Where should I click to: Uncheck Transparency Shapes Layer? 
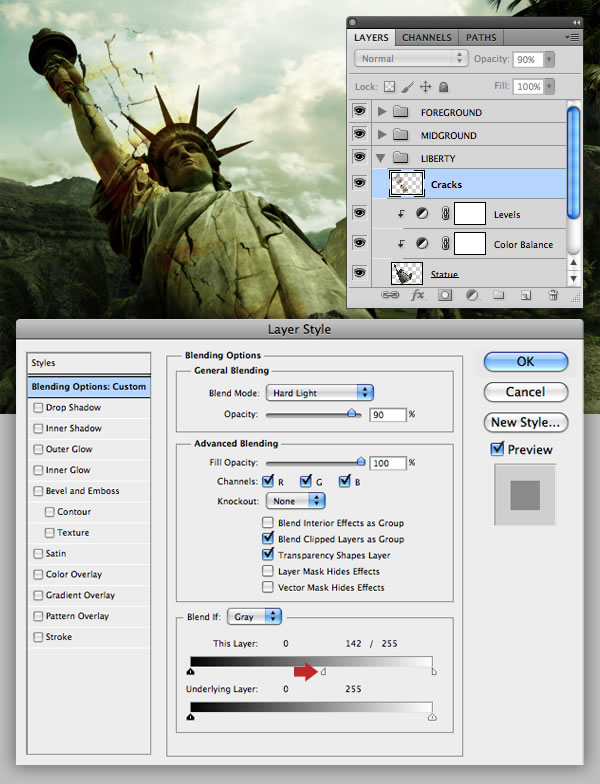pyautogui.click(x=268, y=554)
